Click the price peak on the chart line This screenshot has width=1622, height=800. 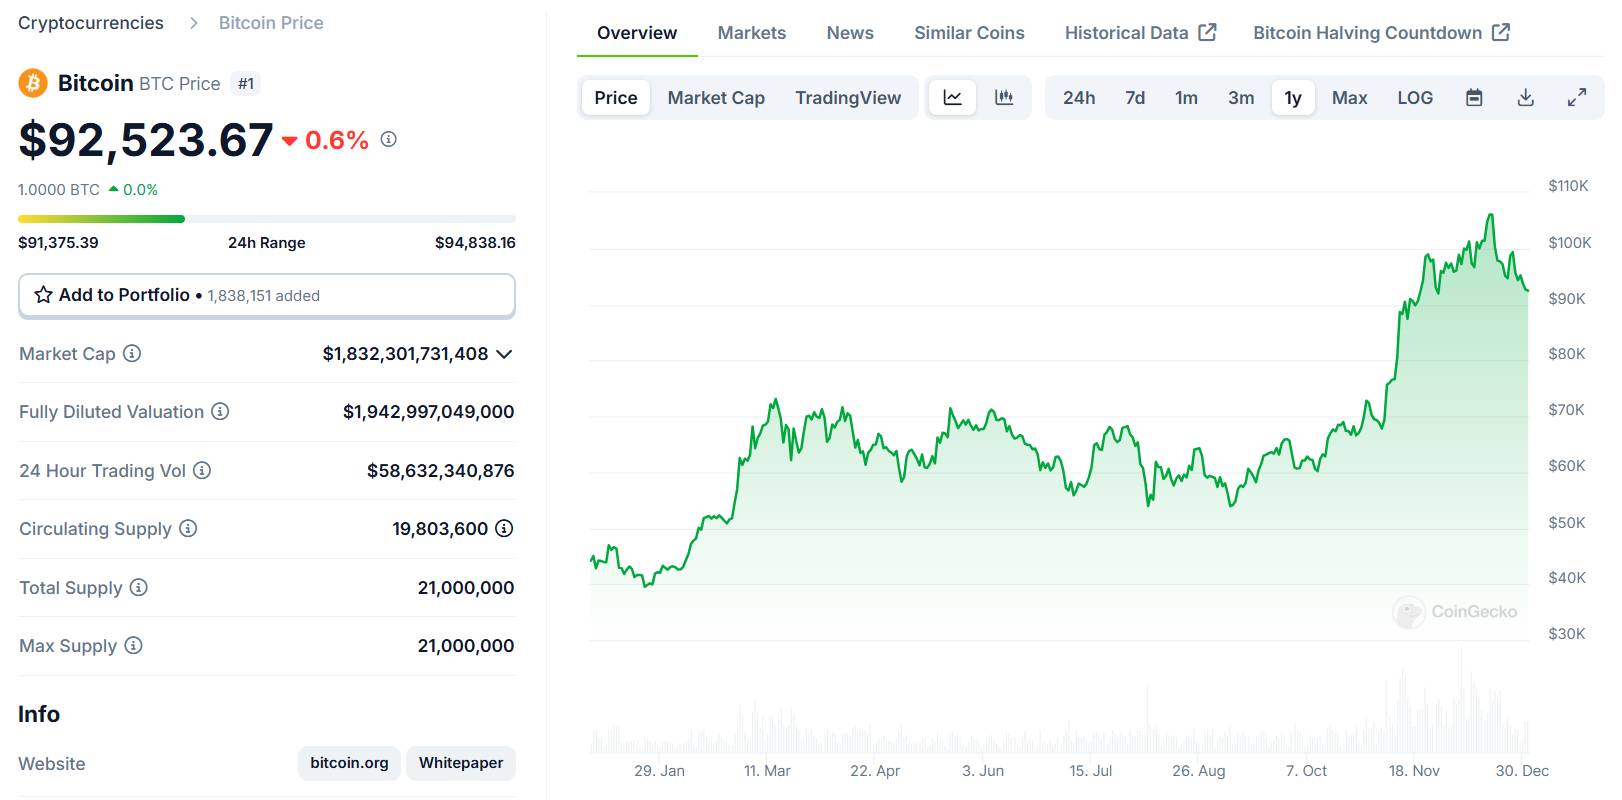1491,215
